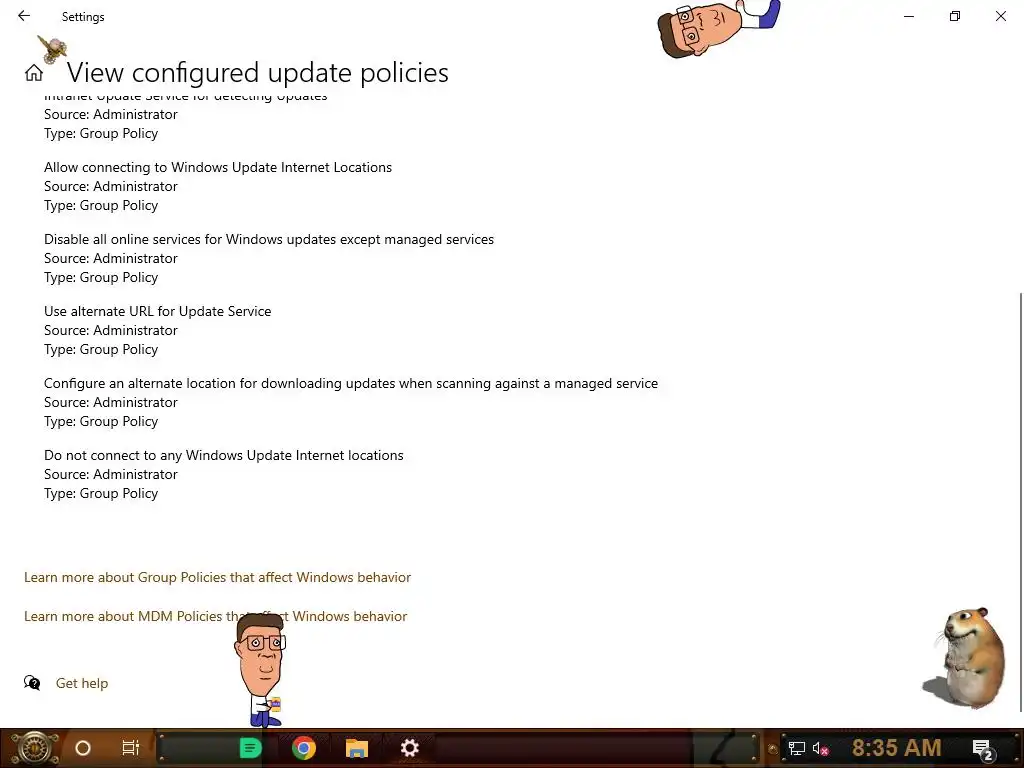Click the Get help chat bubble icon
Viewport: 1024px width, 768px height.
click(32, 683)
